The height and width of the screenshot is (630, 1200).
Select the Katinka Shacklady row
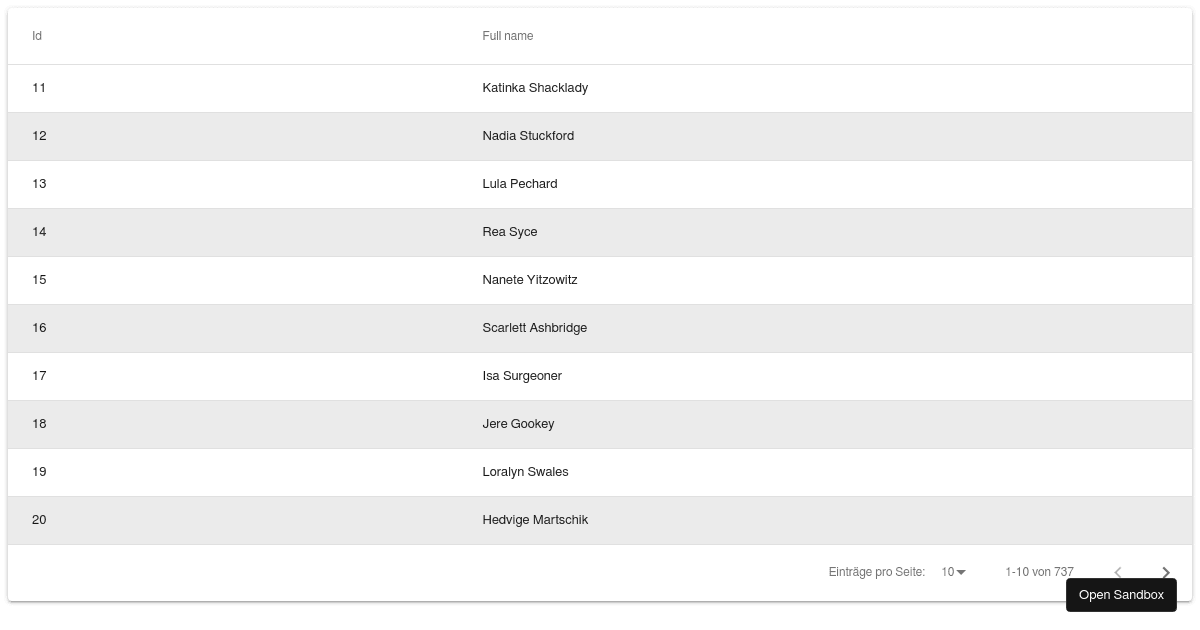click(535, 88)
